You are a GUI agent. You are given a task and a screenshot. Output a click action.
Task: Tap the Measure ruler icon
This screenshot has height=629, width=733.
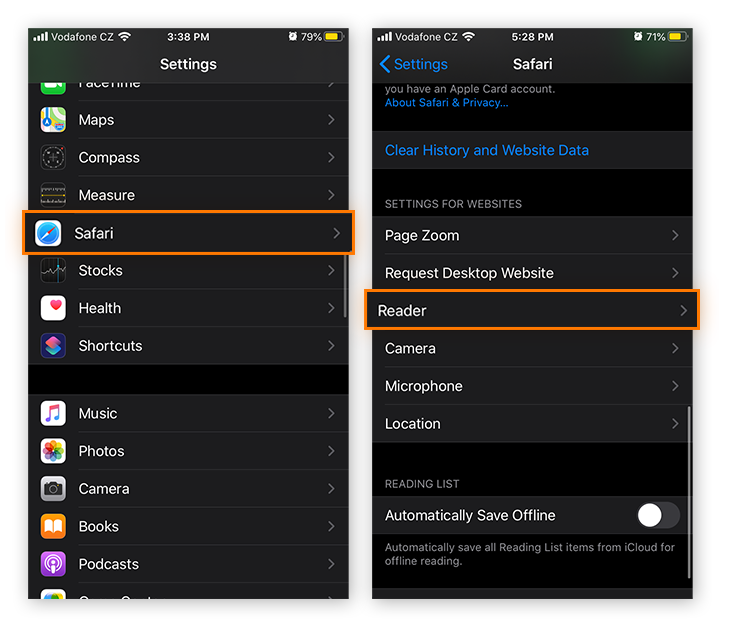click(53, 195)
